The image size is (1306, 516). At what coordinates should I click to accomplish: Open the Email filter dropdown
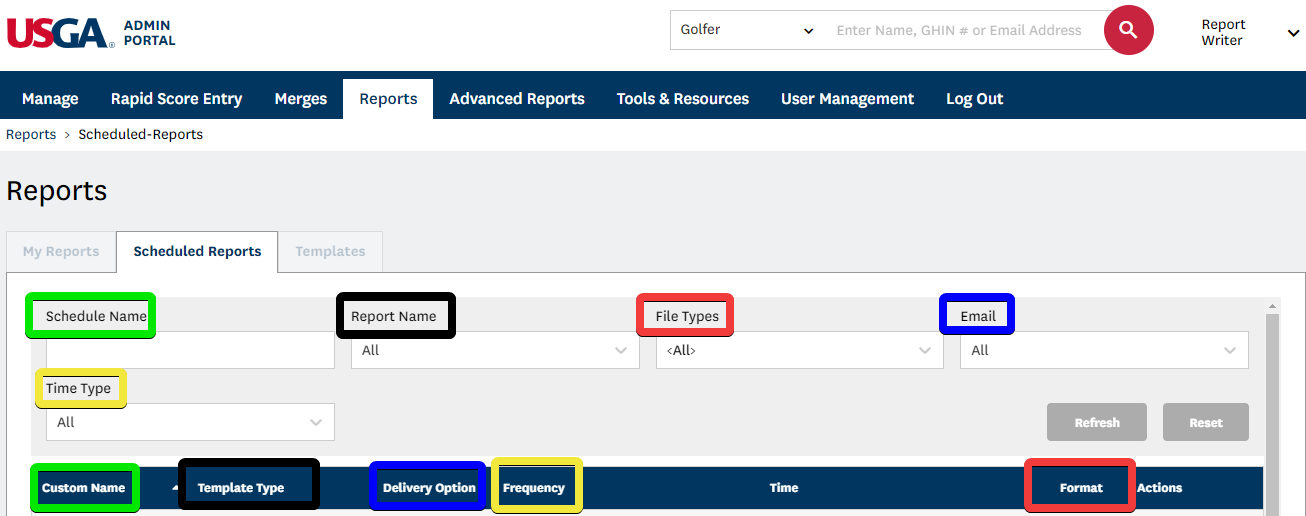pos(1103,350)
